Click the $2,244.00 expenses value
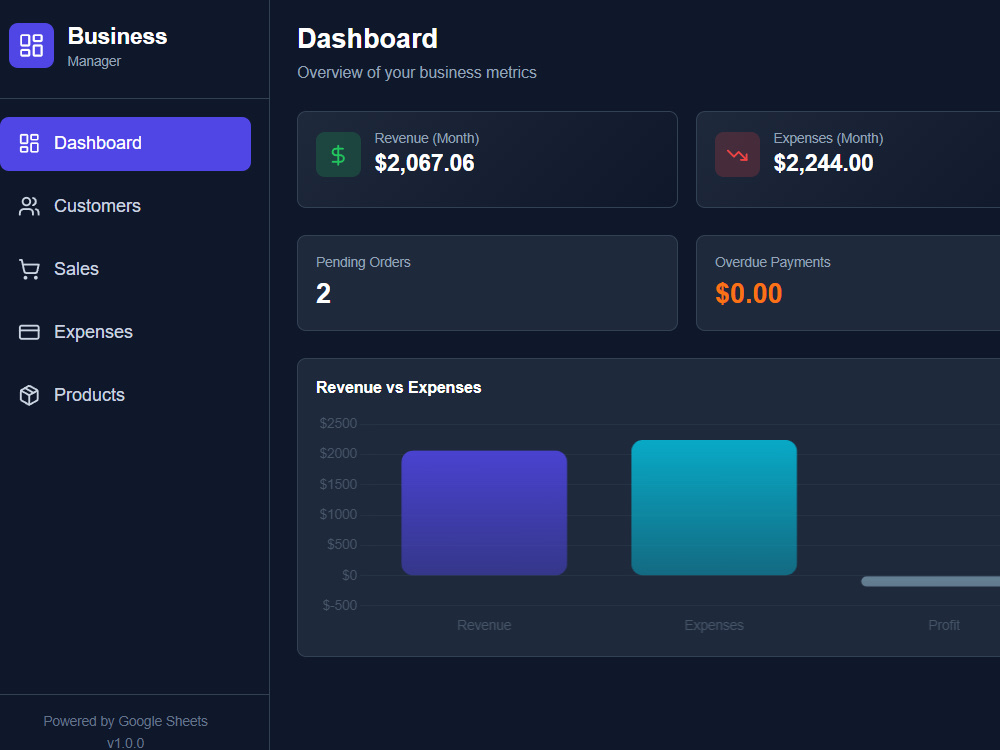This screenshot has width=1000, height=750. (x=823, y=163)
